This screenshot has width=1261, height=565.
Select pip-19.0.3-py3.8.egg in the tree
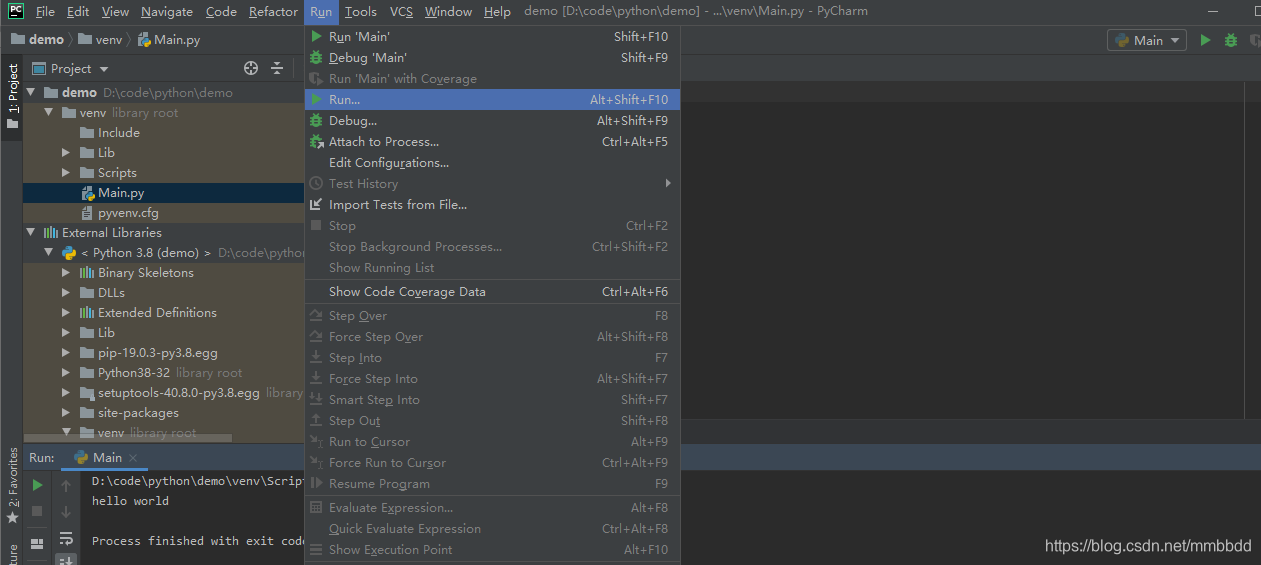(164, 352)
